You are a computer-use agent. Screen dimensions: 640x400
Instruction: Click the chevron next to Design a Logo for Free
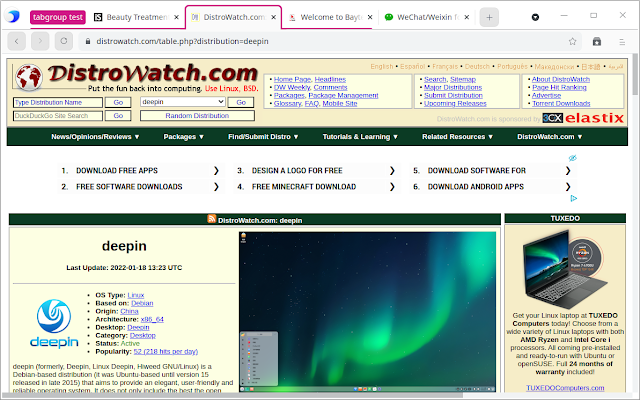(392, 171)
